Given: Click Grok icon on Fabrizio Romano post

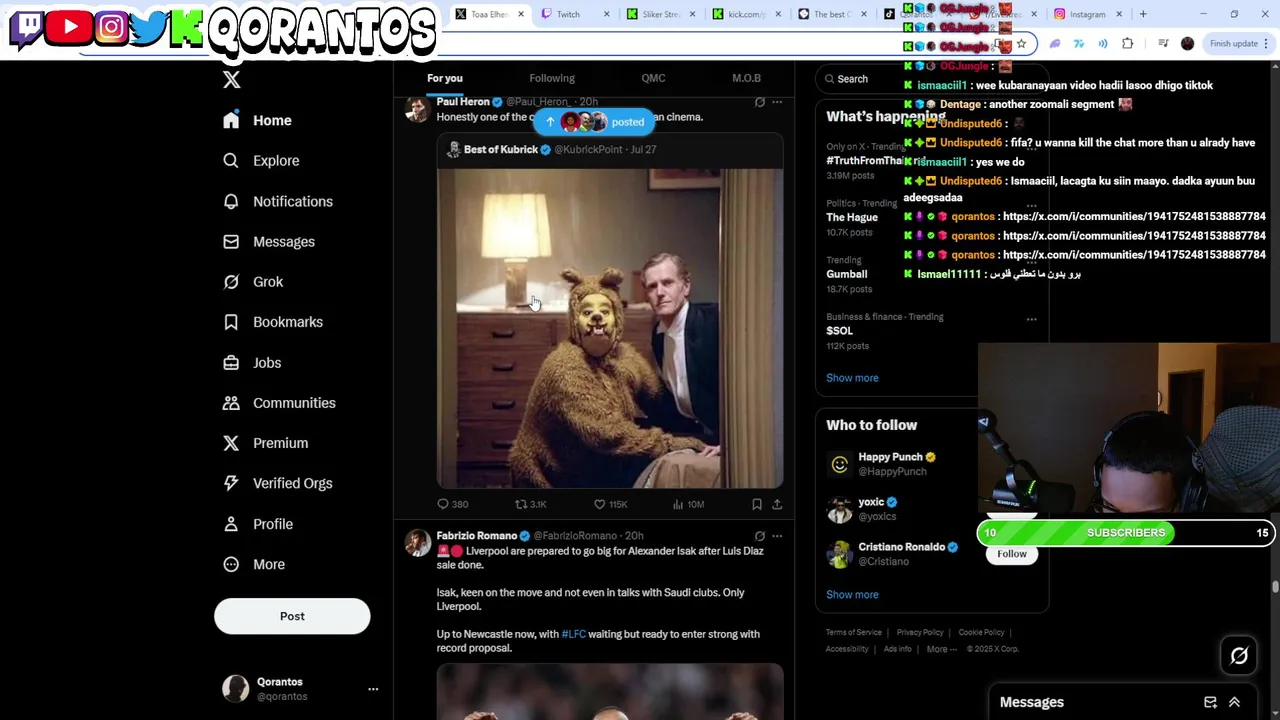Looking at the screenshot, I should tap(760, 536).
